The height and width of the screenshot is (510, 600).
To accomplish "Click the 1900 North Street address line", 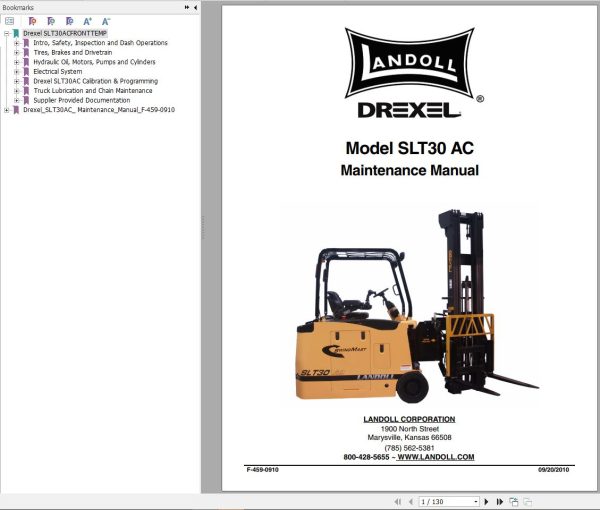I will click(x=409, y=429).
